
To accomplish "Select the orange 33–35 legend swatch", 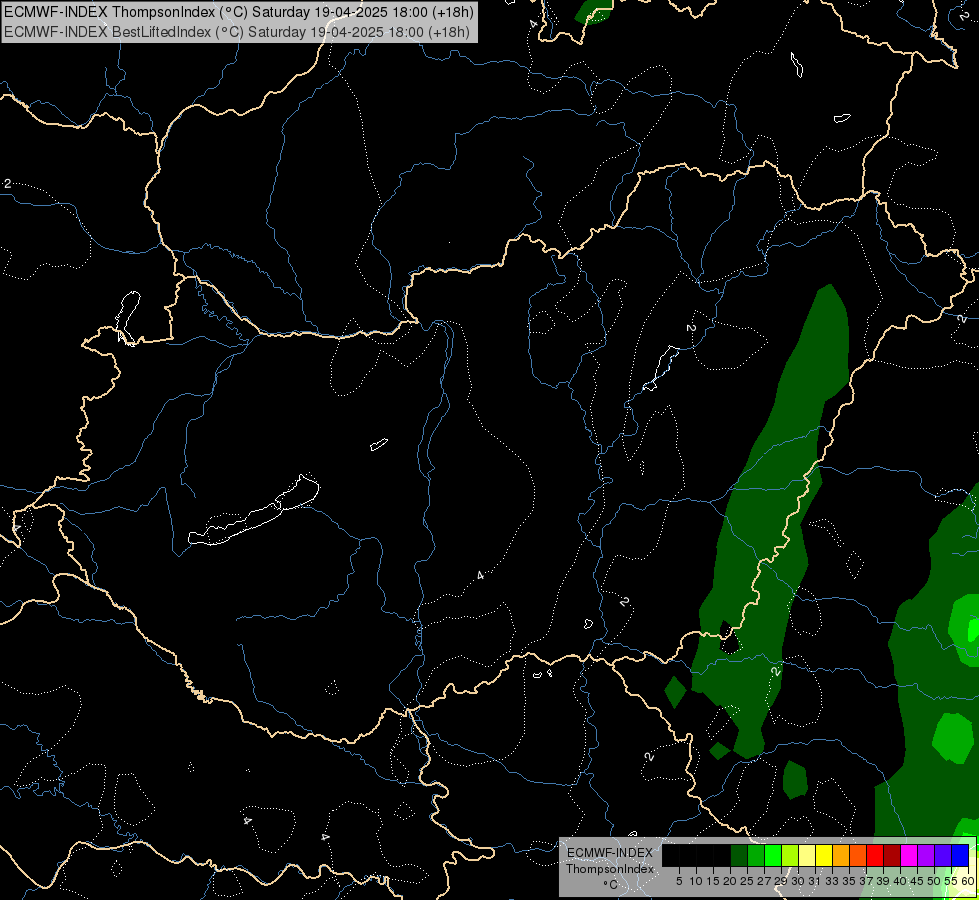I will point(841,855).
